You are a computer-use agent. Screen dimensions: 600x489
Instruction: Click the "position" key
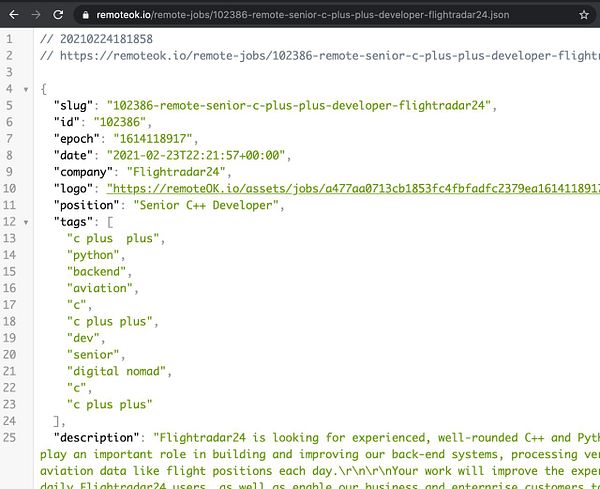86,205
